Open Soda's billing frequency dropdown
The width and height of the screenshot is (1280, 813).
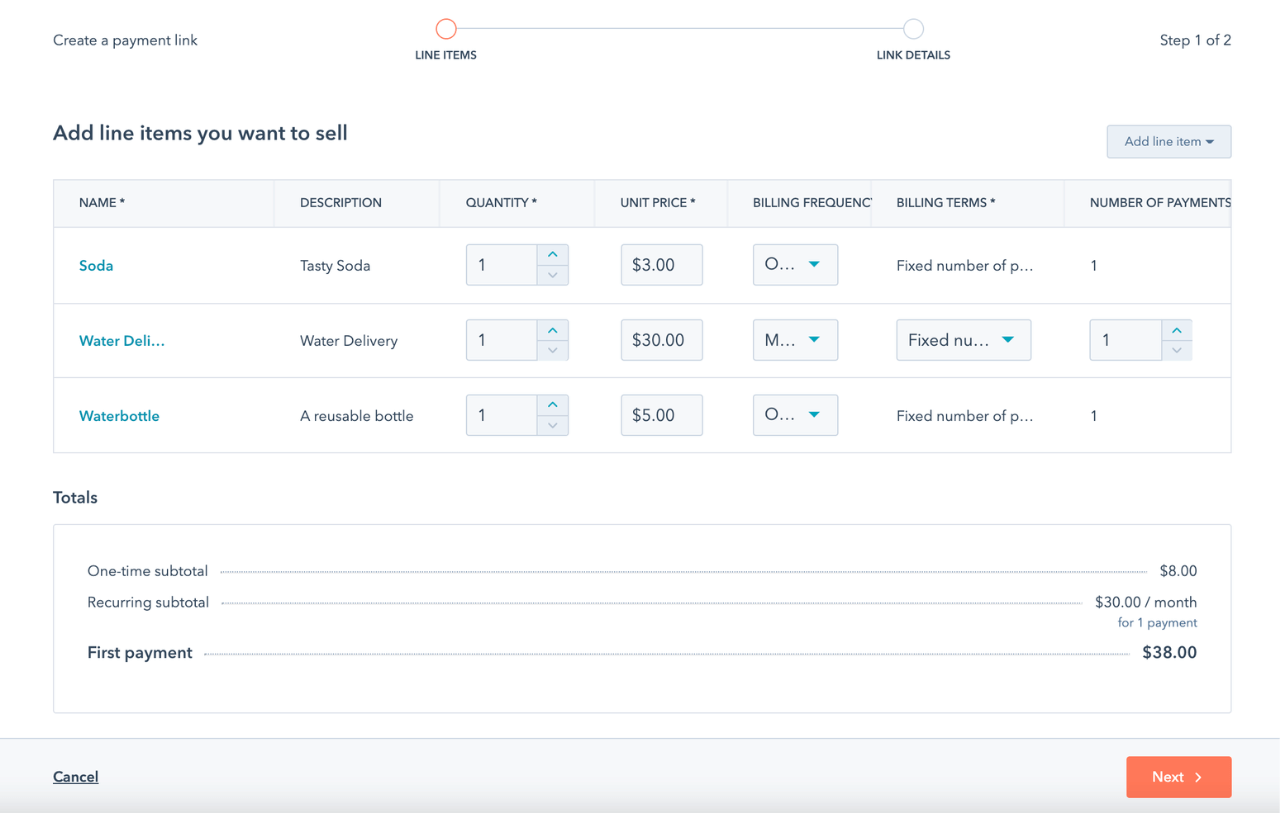795,264
